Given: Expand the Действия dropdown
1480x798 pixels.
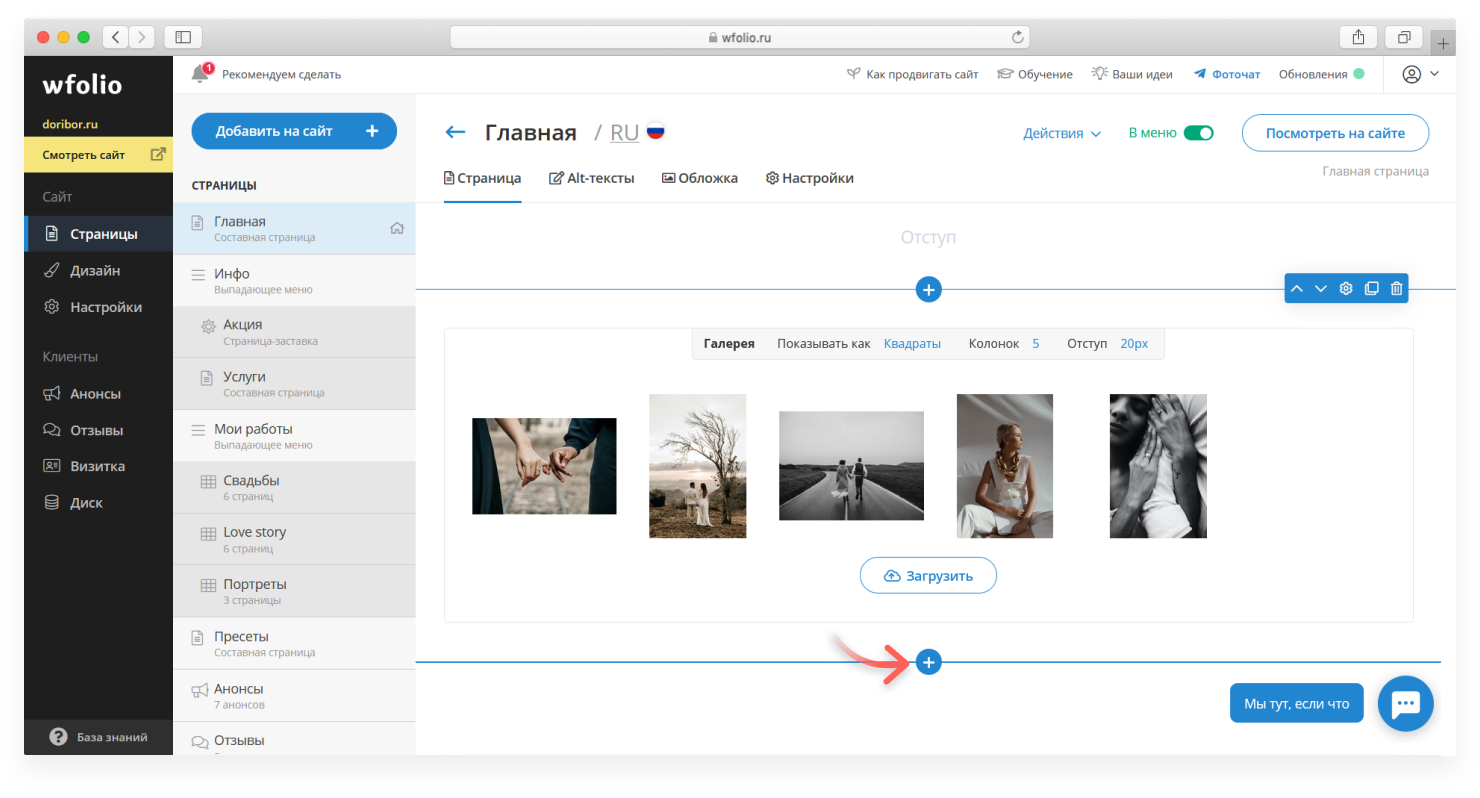Looking at the screenshot, I should click(x=1062, y=133).
